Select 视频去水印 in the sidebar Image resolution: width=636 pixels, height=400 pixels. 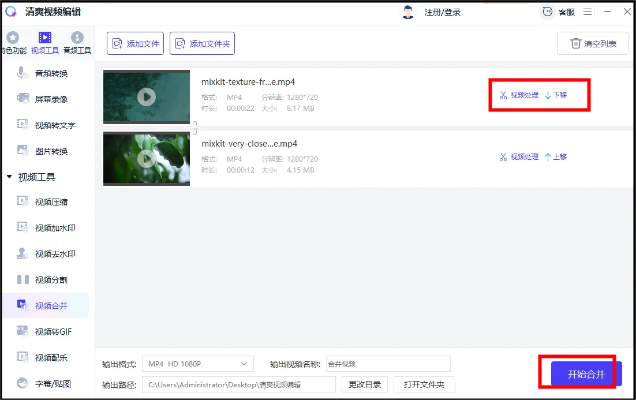pos(45,254)
